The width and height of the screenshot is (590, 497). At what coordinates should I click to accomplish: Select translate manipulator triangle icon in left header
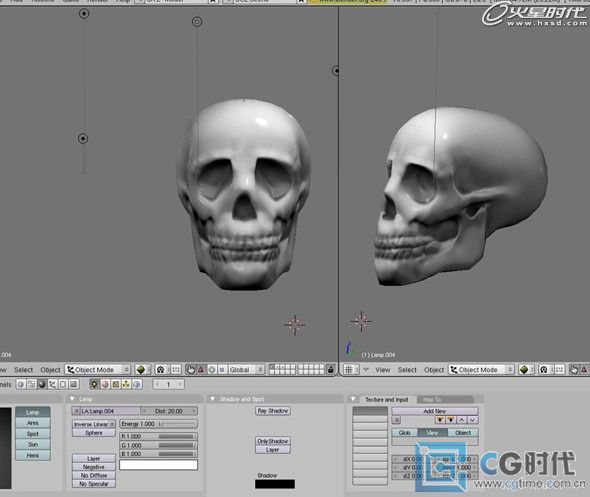[x=201, y=370]
